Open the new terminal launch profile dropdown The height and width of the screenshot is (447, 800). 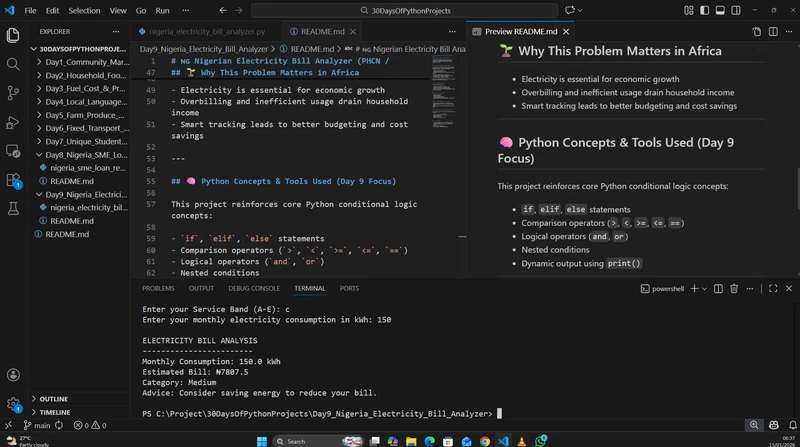pyautogui.click(x=705, y=288)
